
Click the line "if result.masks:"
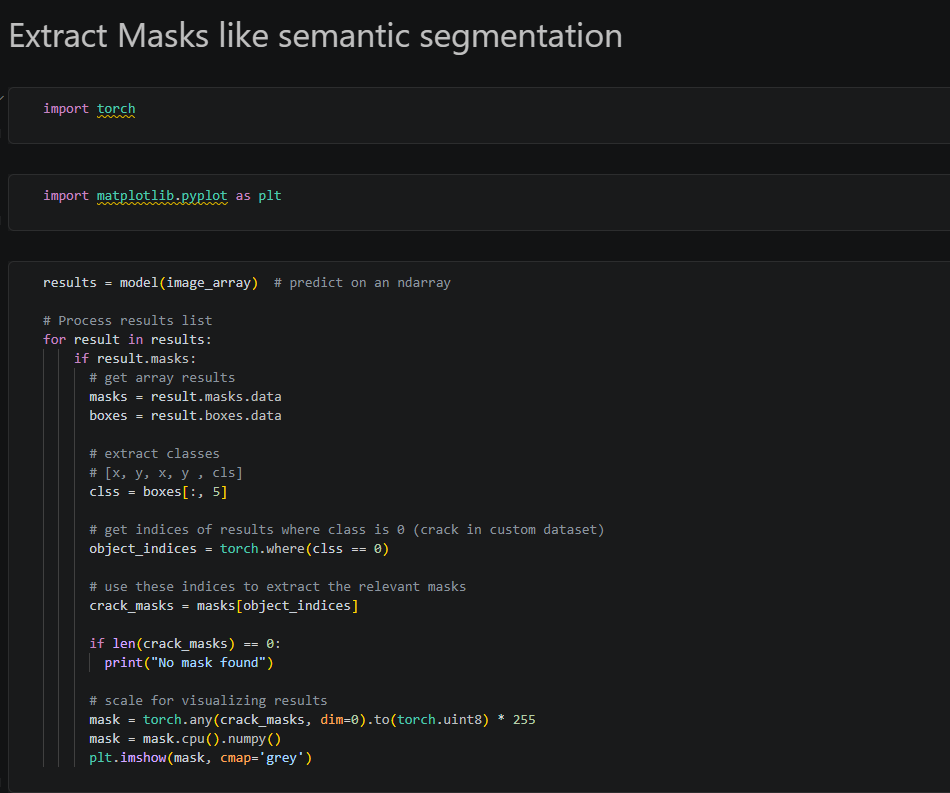[x=135, y=359]
